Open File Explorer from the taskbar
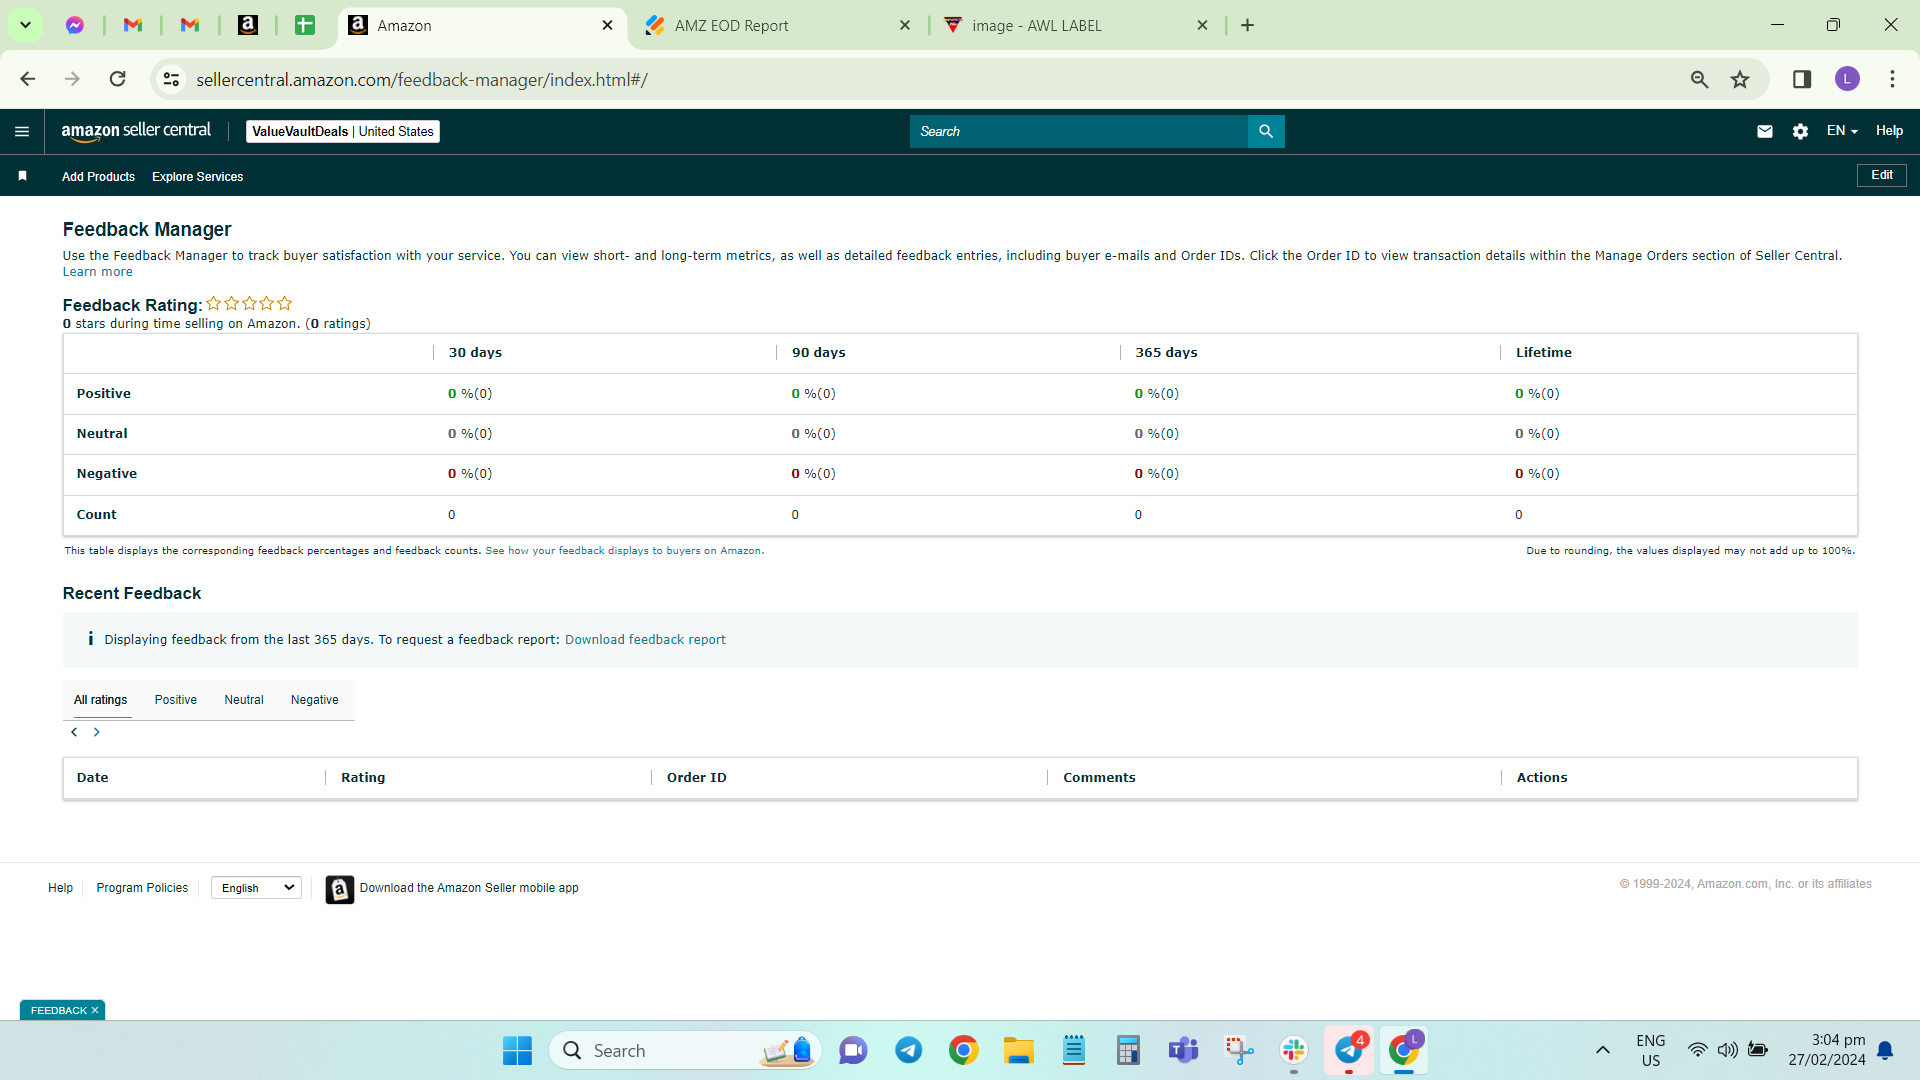Screen dimensions: 1920x1080 pos(1018,1051)
